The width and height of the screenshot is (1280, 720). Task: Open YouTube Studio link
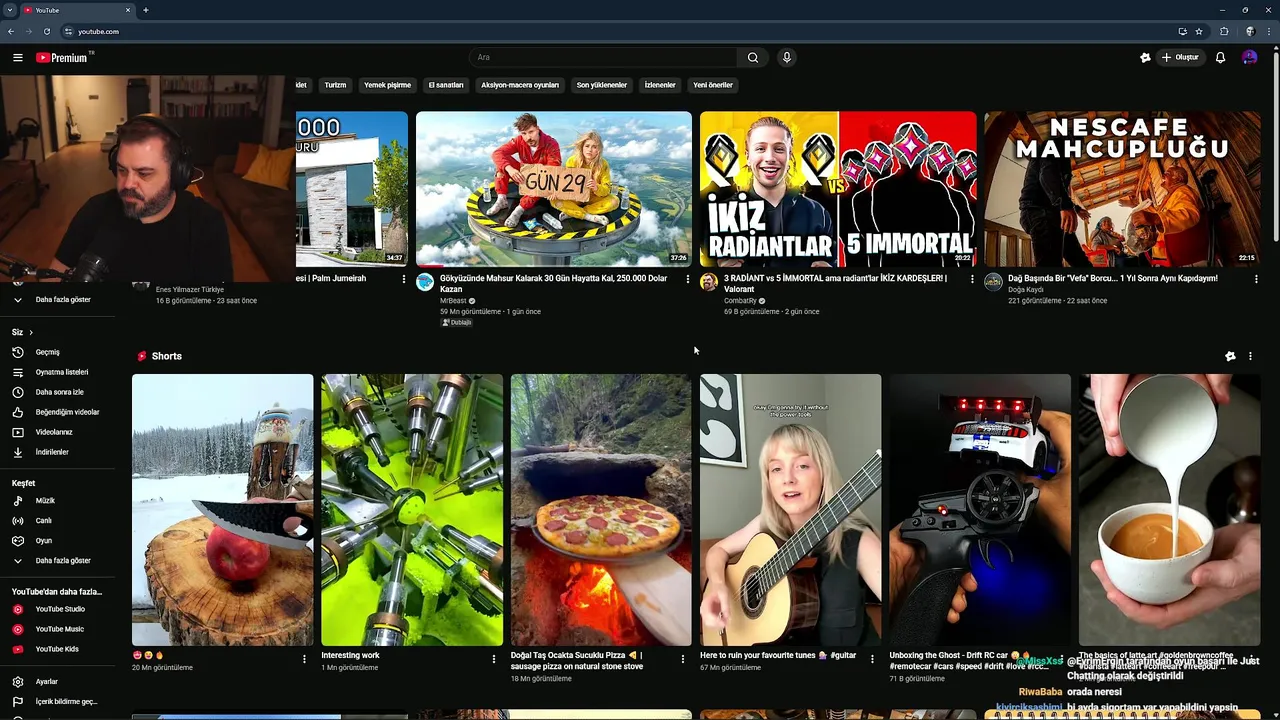click(x=58, y=609)
